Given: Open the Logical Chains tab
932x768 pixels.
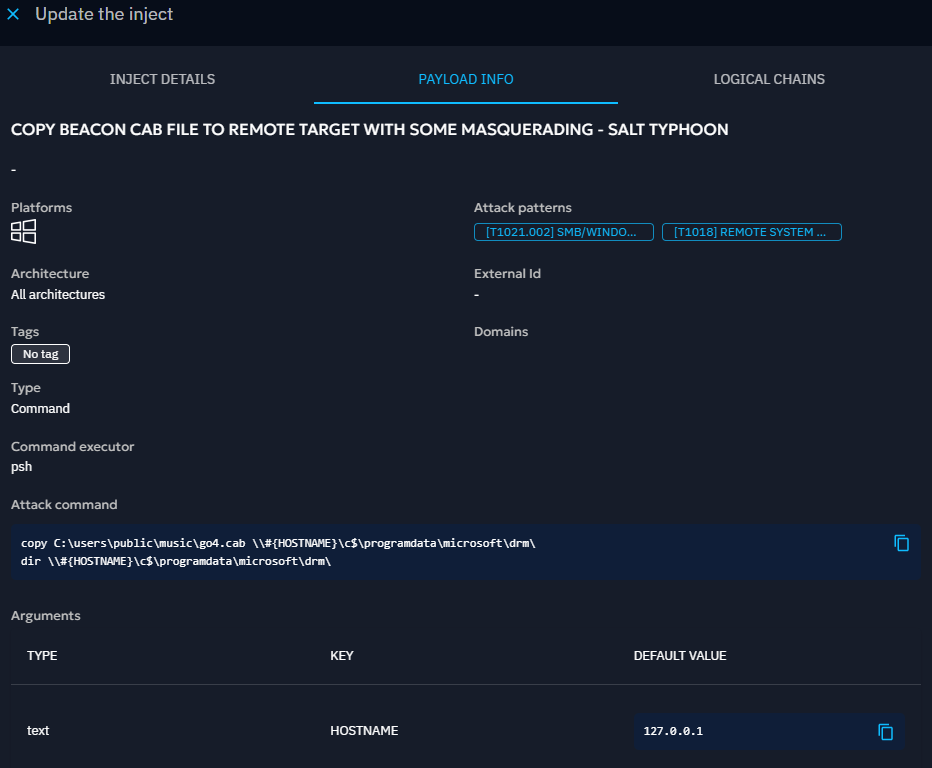Looking at the screenshot, I should pos(769,79).
